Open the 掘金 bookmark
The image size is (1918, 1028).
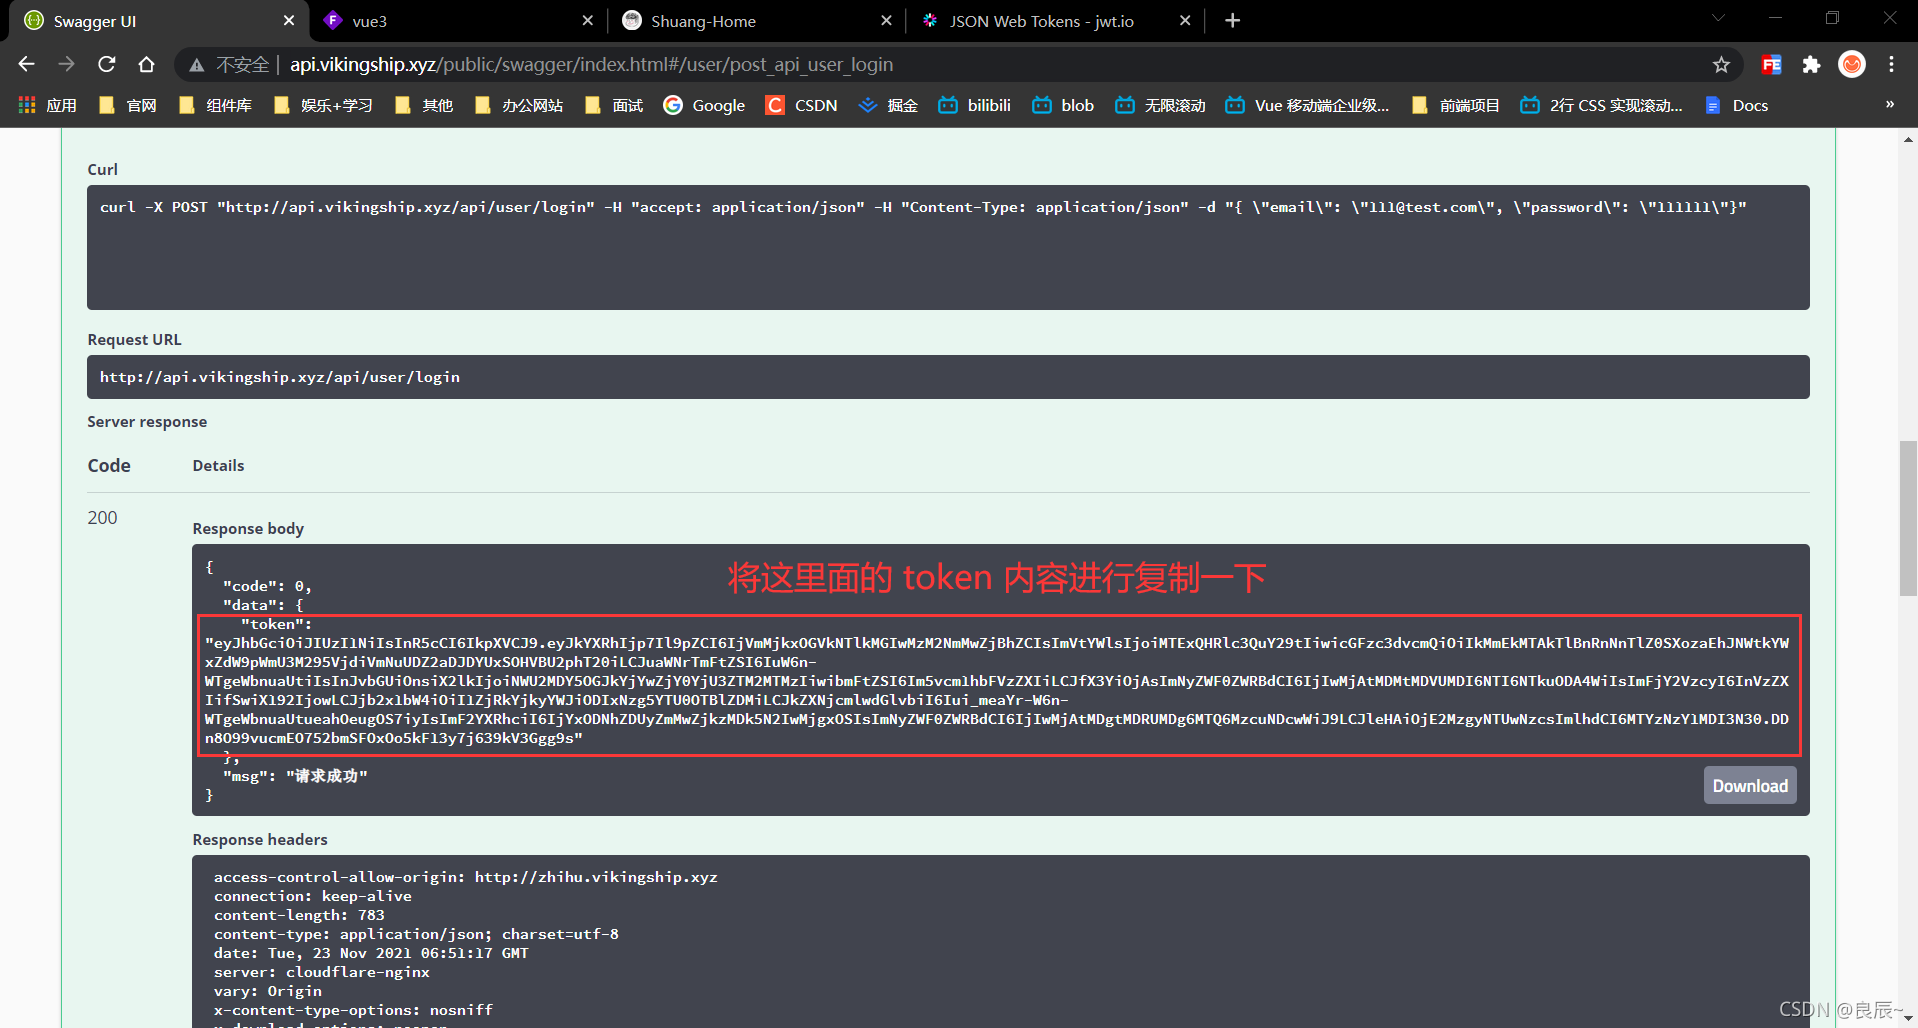coord(888,105)
